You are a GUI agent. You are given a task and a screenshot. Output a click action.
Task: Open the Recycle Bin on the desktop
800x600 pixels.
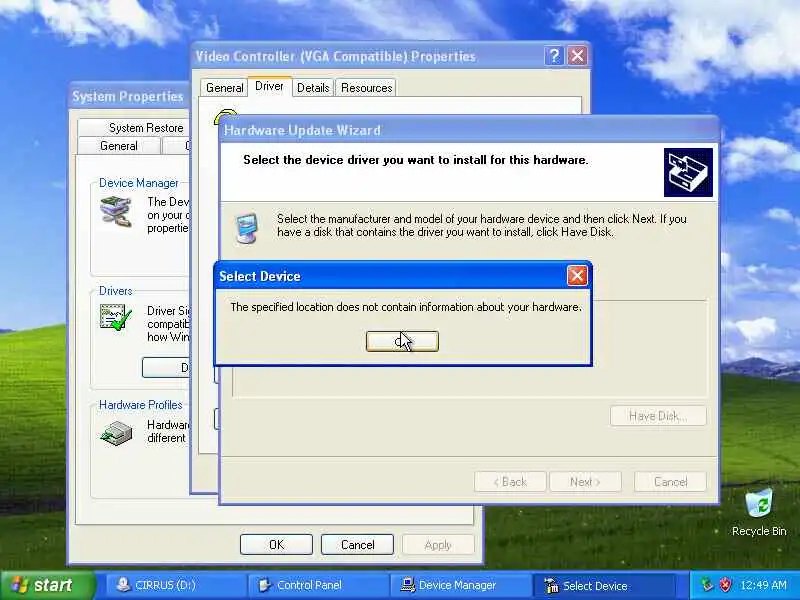click(759, 513)
